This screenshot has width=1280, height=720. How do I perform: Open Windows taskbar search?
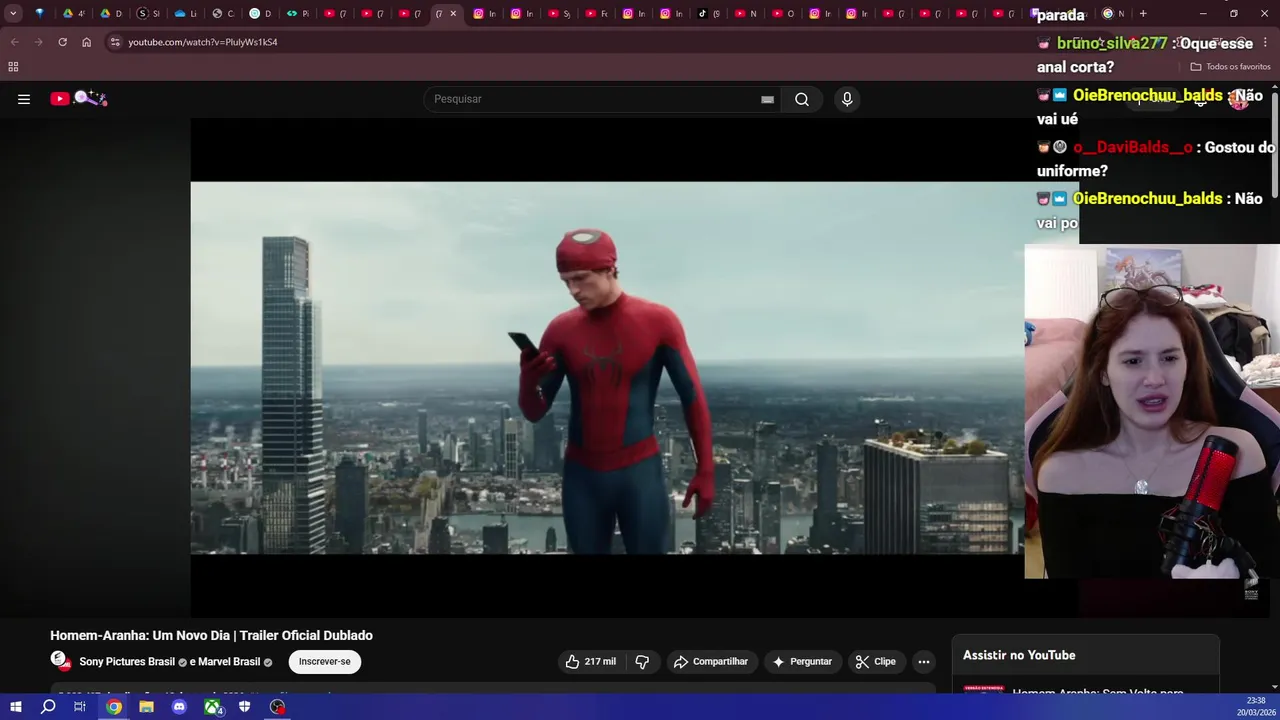(48, 707)
